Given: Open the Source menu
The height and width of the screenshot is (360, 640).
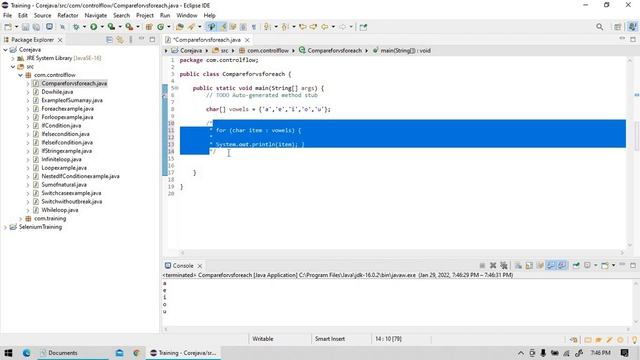Looking at the screenshot, I should (42, 16).
